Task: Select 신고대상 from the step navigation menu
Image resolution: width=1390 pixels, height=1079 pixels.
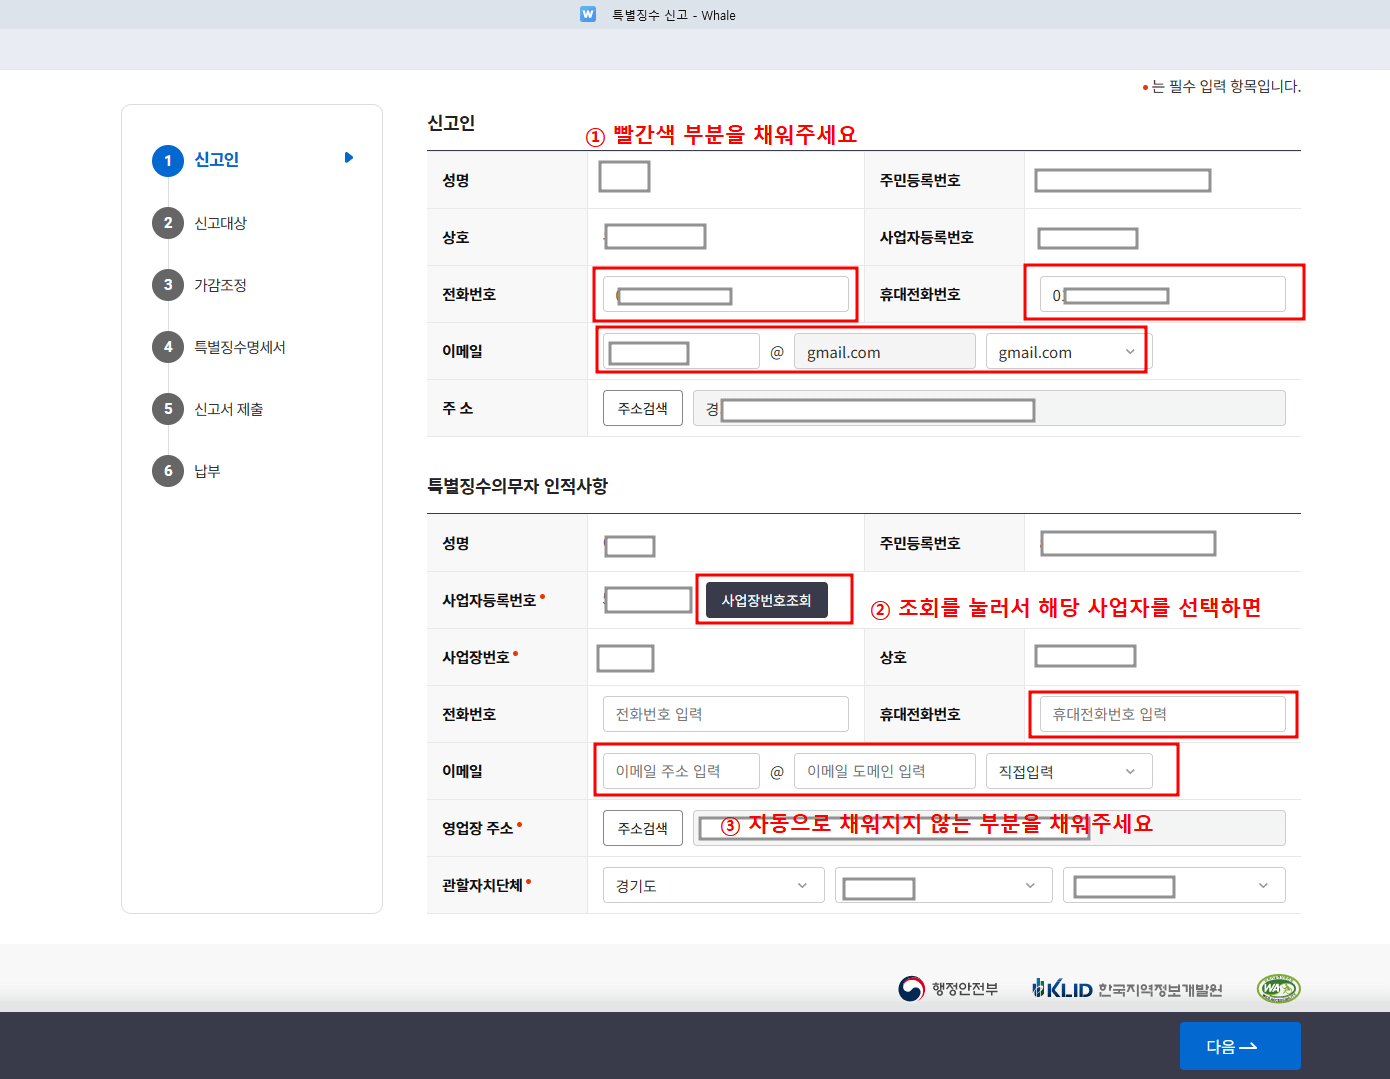Action: [222, 223]
